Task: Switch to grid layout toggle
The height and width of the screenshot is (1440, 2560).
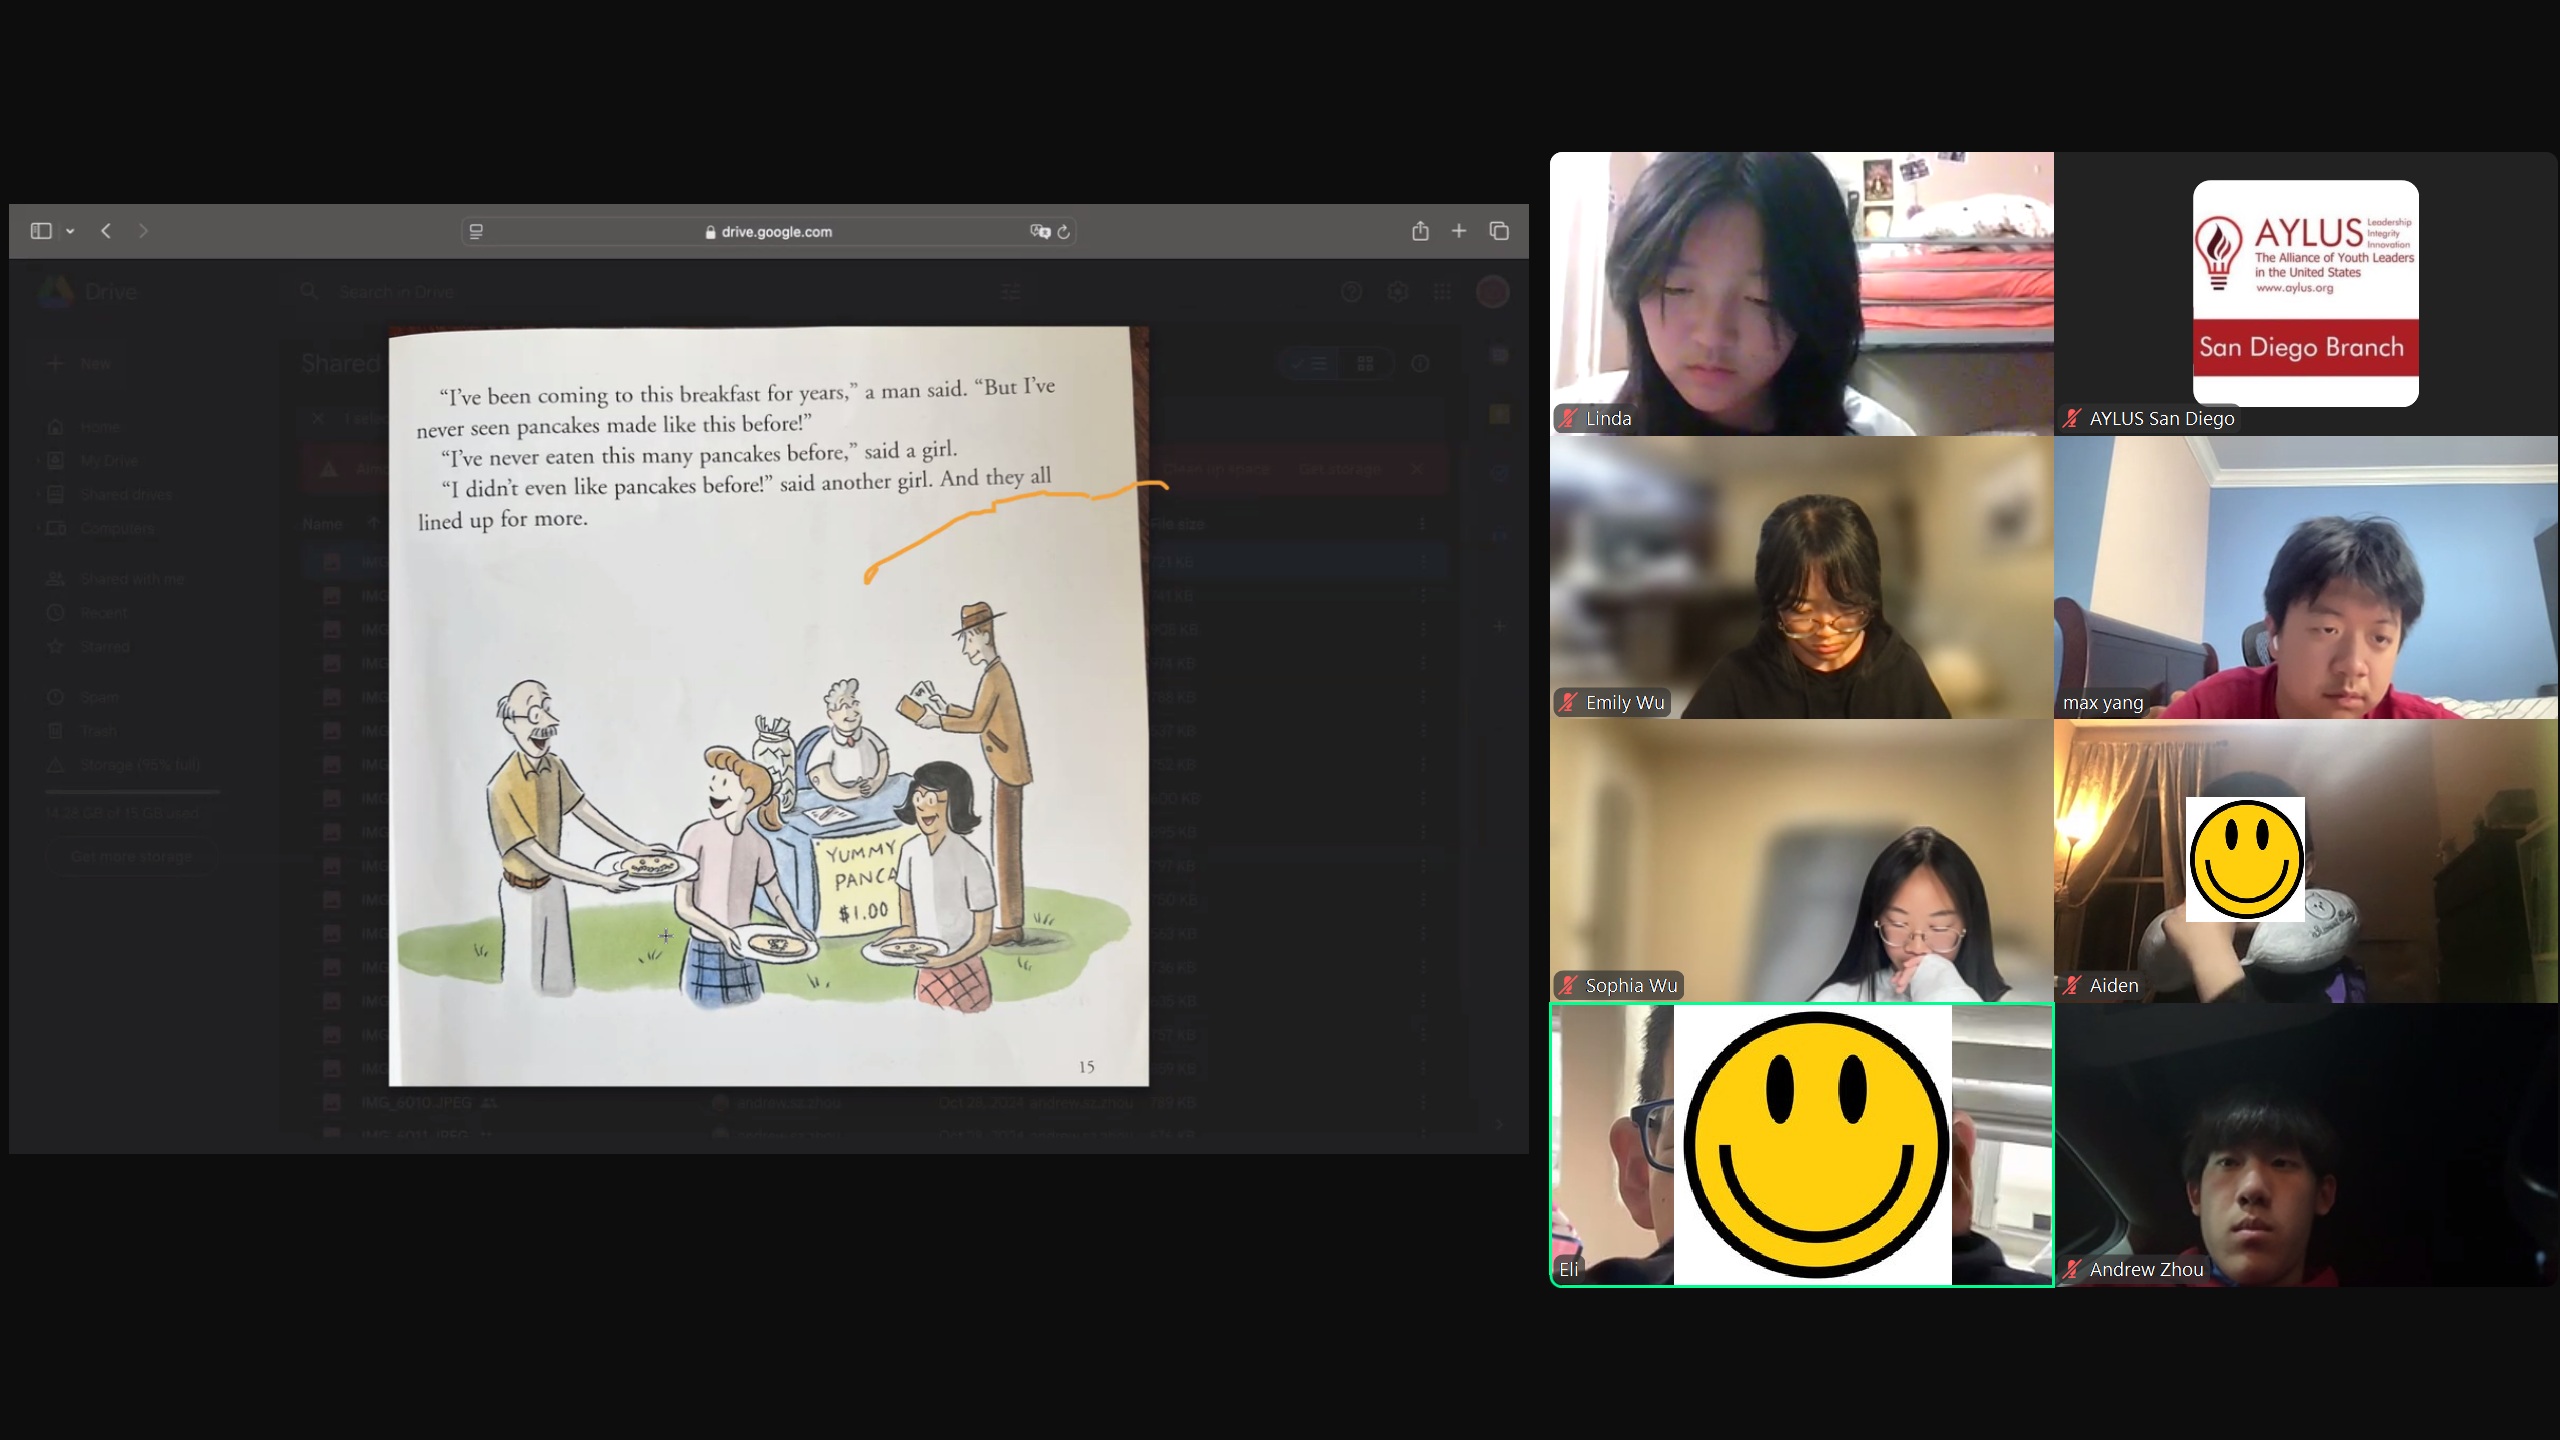Action: (1366, 364)
